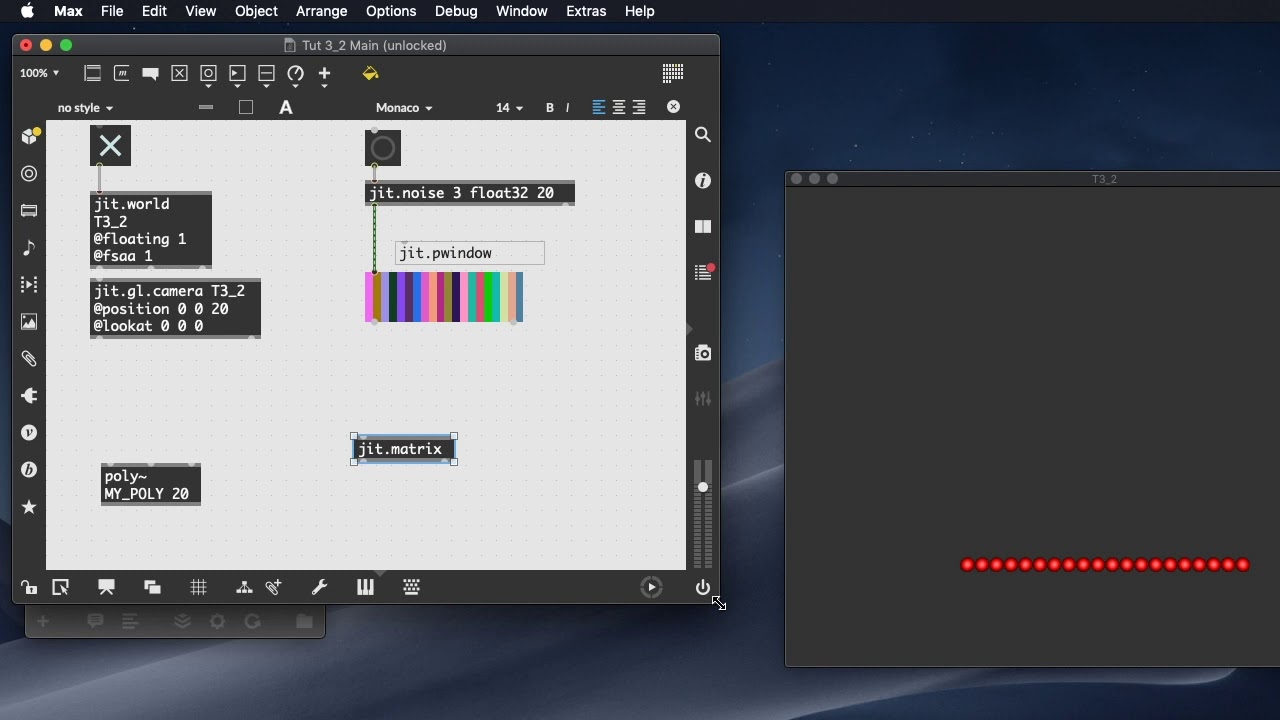Open the patcher windows icon in bottom toolbar

click(152, 588)
